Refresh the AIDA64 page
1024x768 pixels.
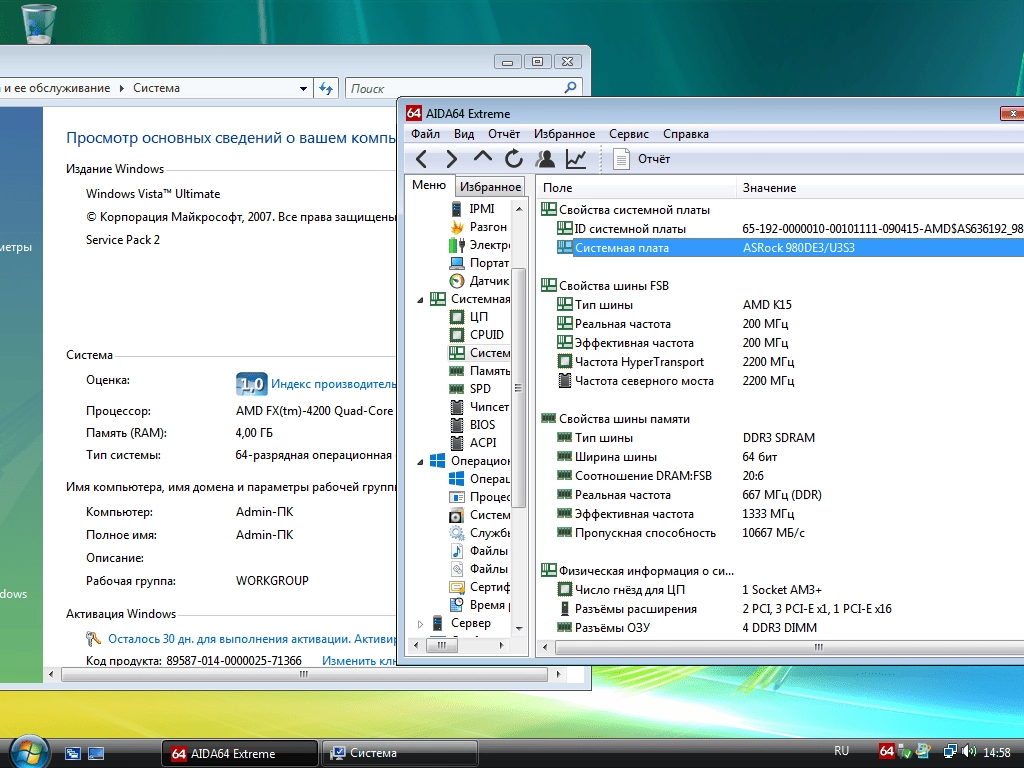(514, 159)
